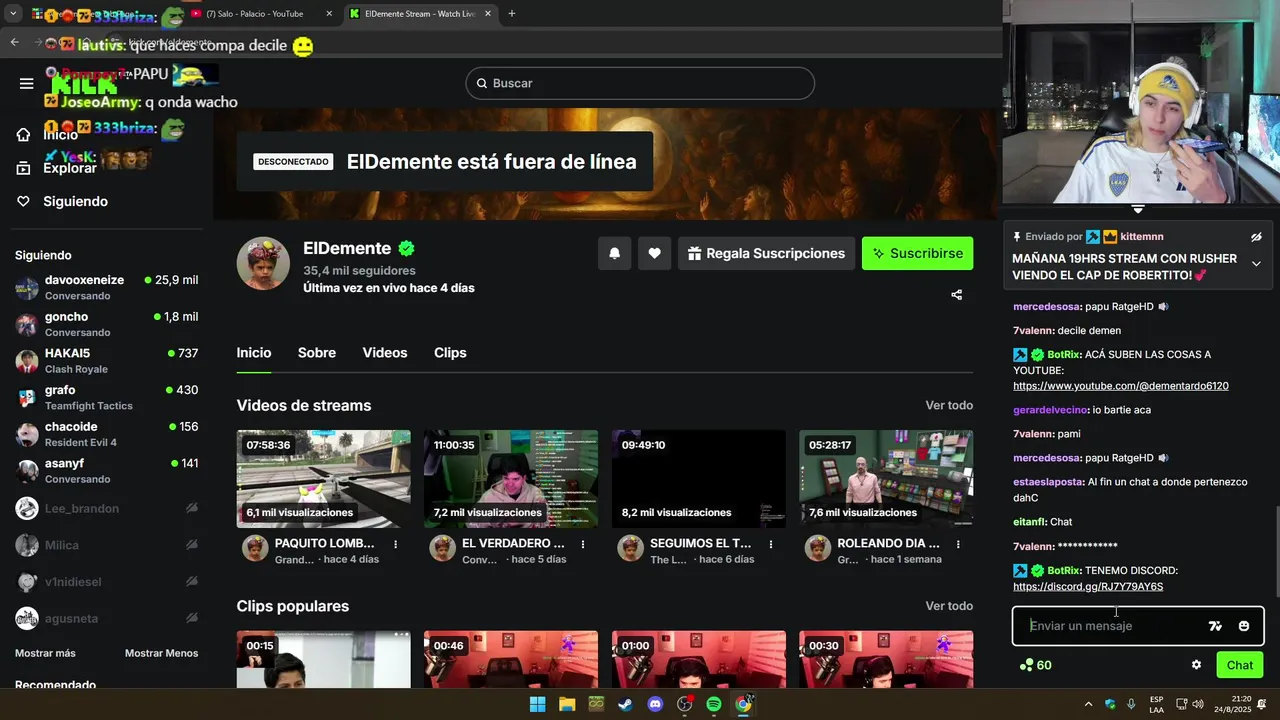Open options menu for ROLEANDO DIA video
Viewport: 1280px width, 720px height.
click(x=958, y=544)
